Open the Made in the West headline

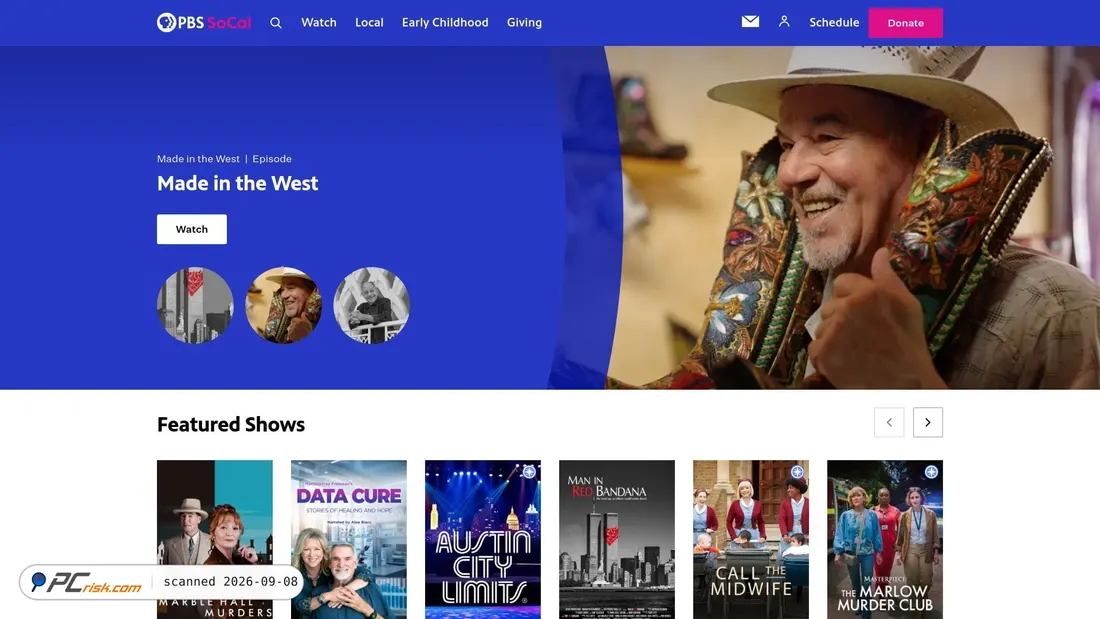[x=237, y=183]
